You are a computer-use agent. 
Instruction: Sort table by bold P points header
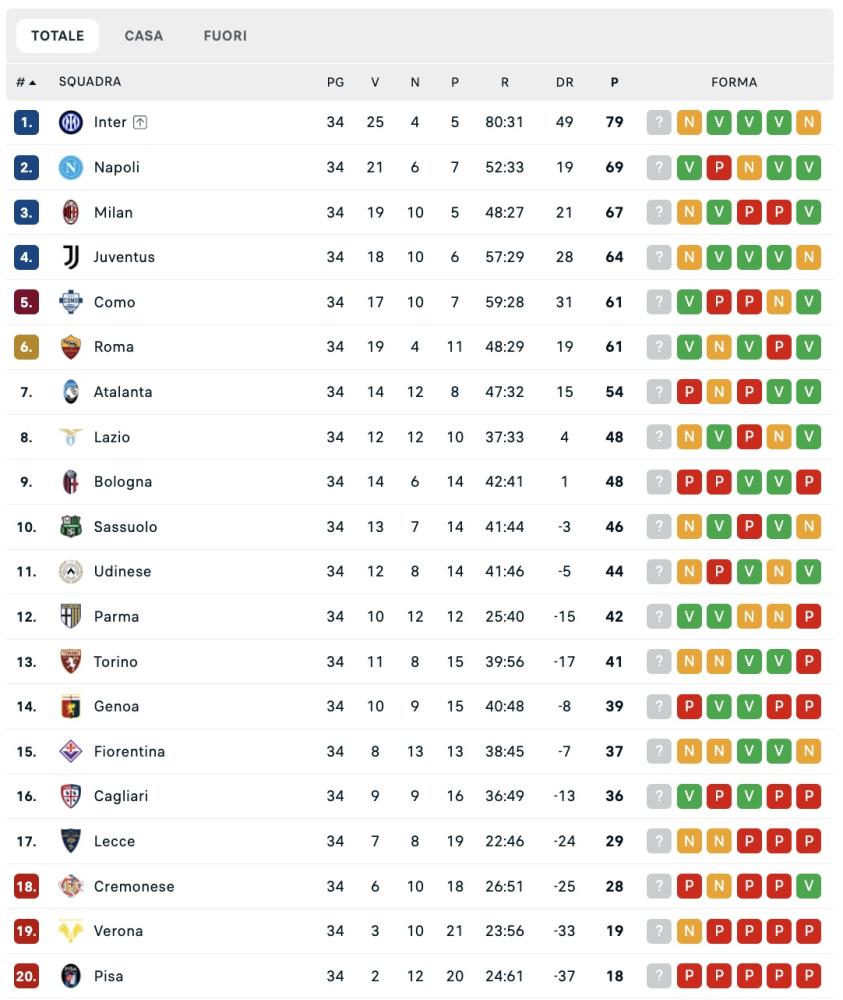coord(614,82)
